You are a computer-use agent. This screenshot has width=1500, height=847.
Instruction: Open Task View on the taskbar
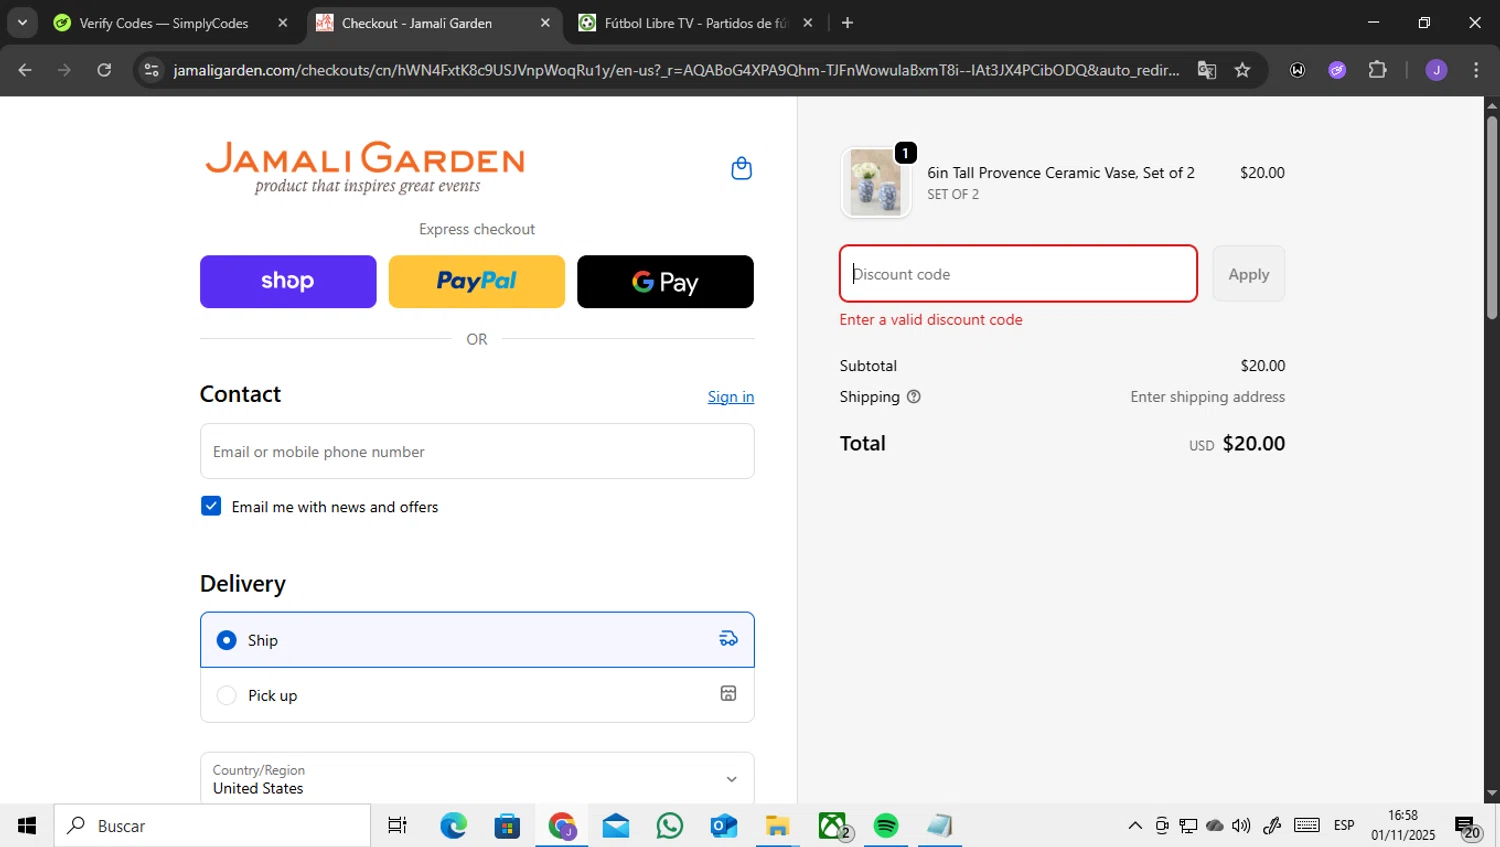[x=397, y=826]
